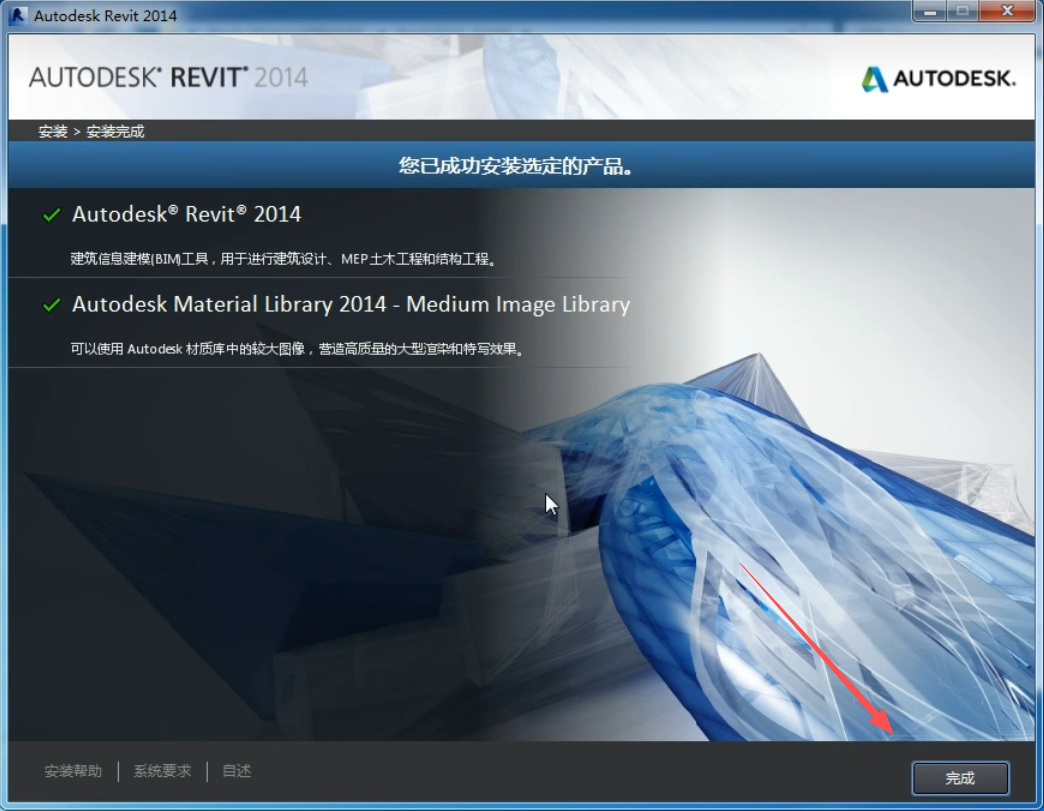Image resolution: width=1044 pixels, height=811 pixels.
Task: Click the window title text Autodesk Revit 2014
Action: coord(106,15)
